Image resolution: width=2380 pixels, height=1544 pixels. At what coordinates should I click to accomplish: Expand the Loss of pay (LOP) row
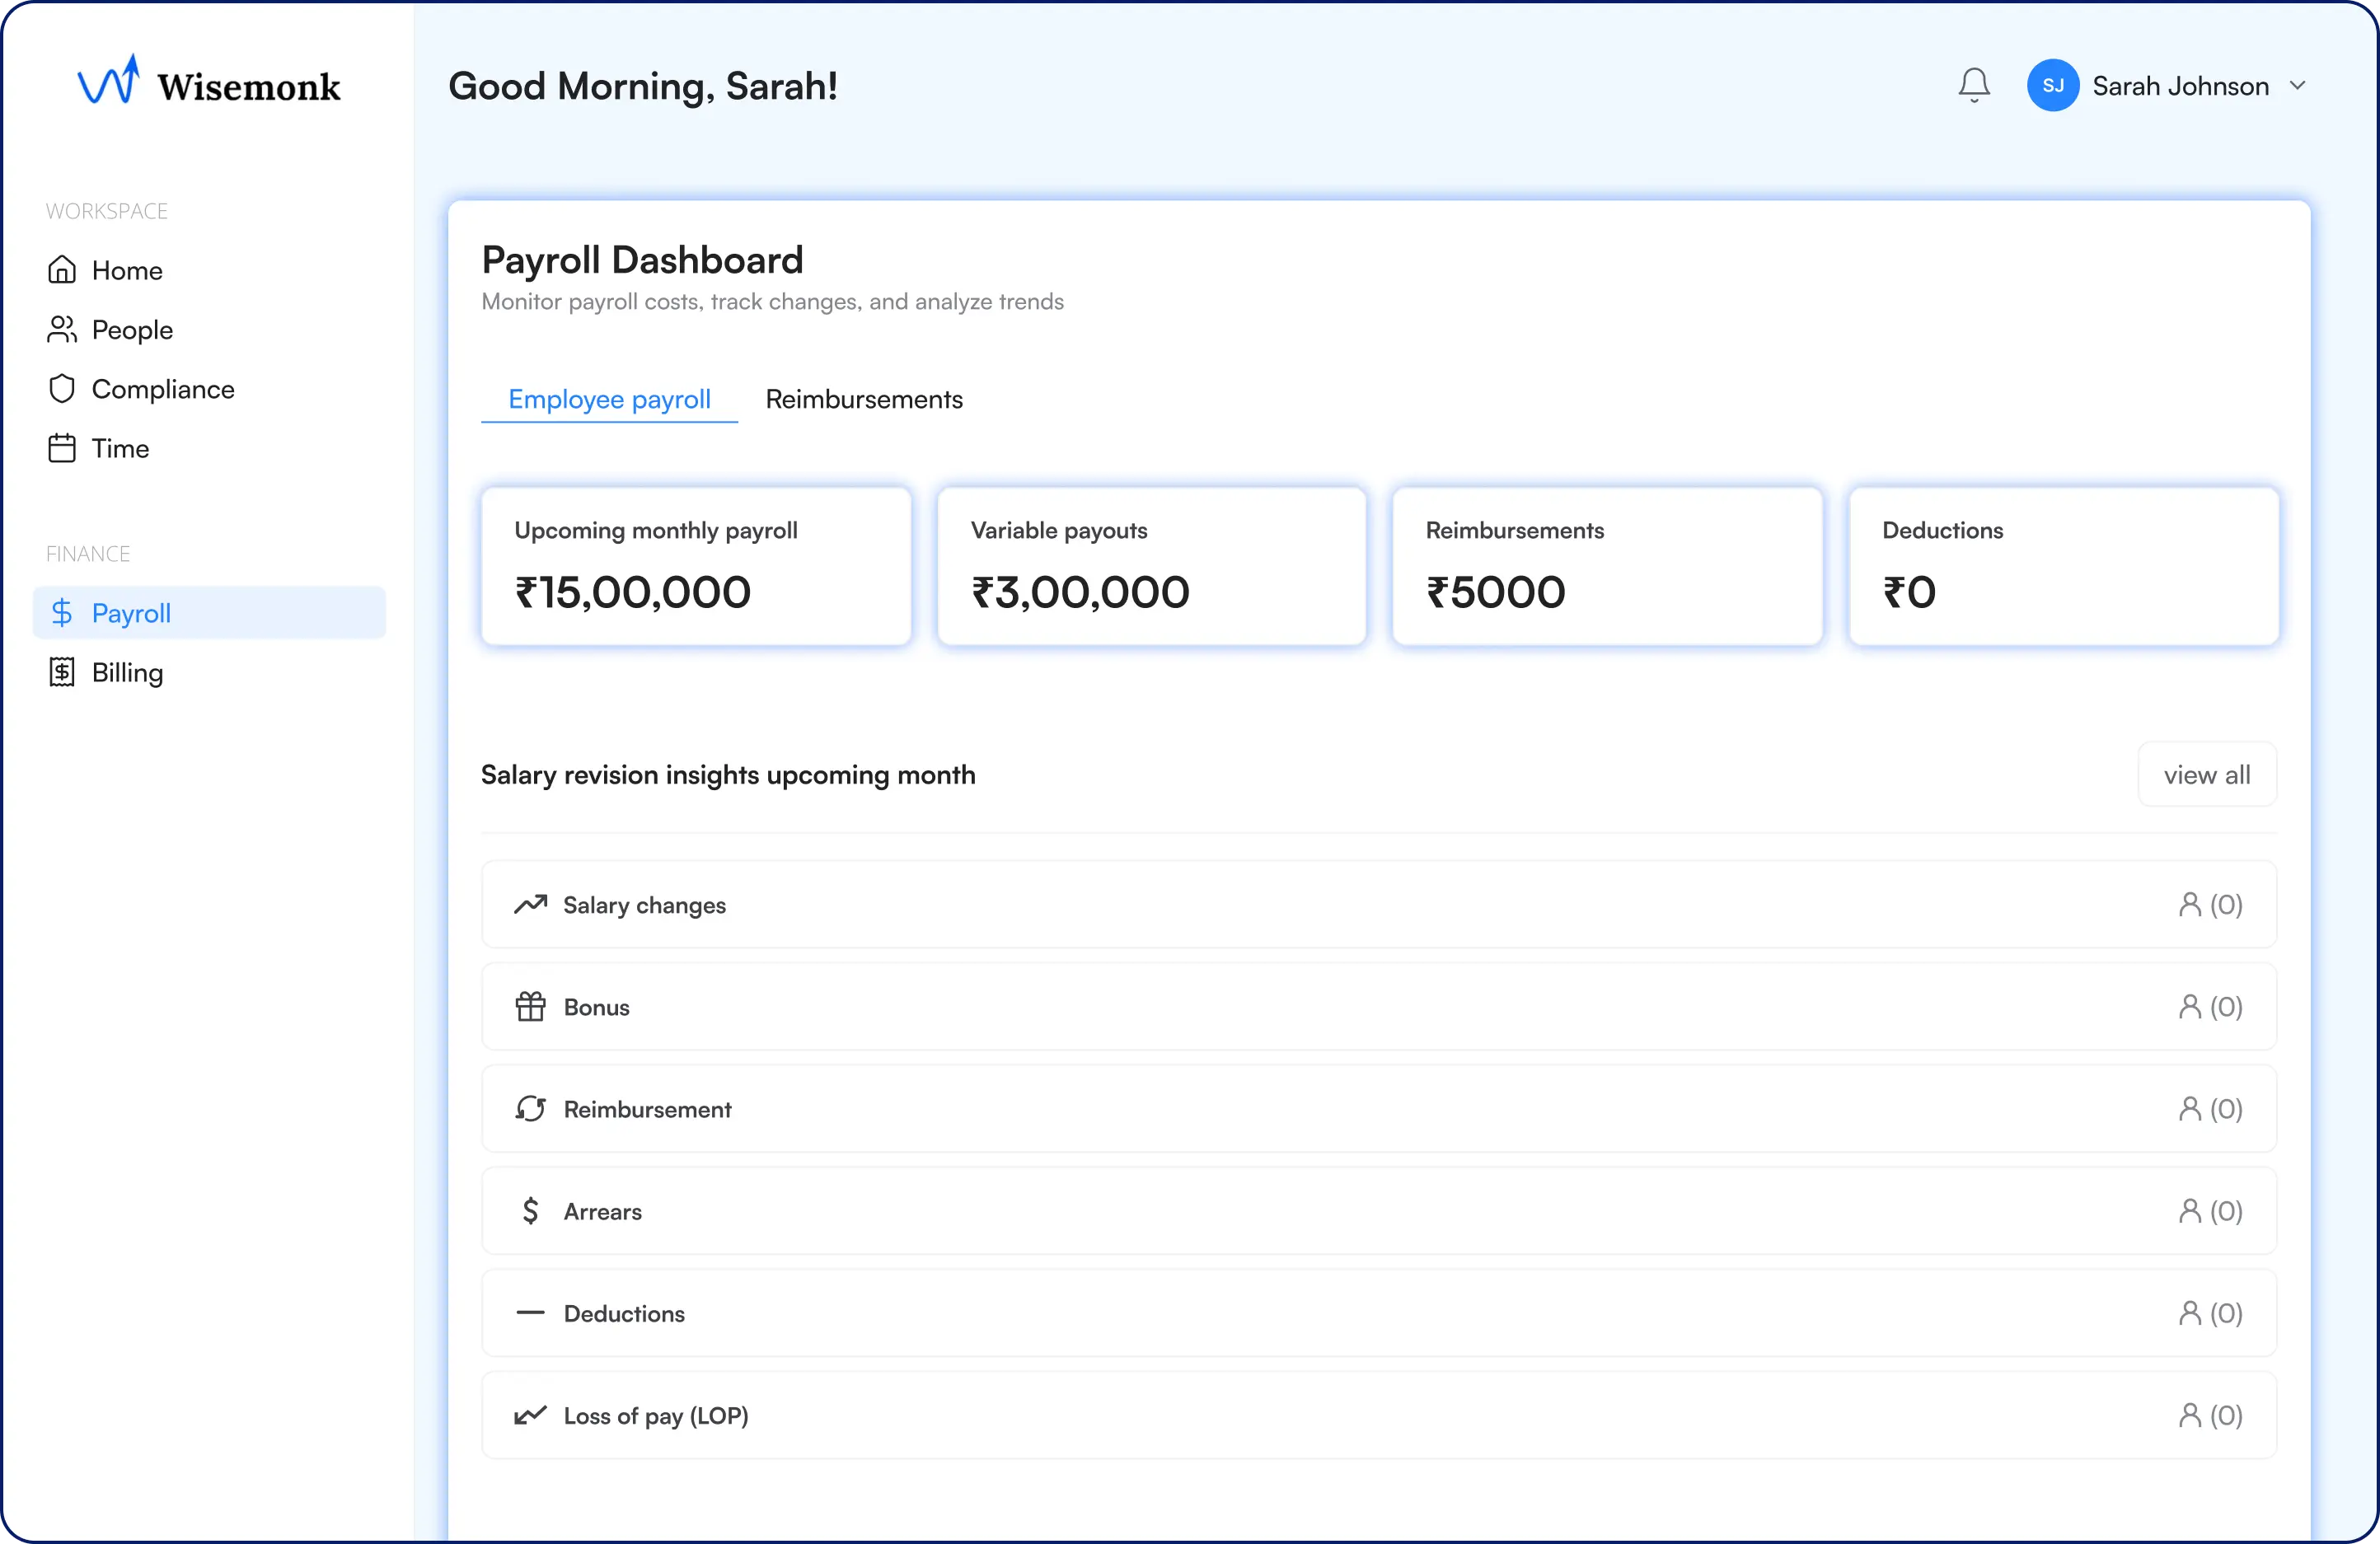[x=1378, y=1415]
